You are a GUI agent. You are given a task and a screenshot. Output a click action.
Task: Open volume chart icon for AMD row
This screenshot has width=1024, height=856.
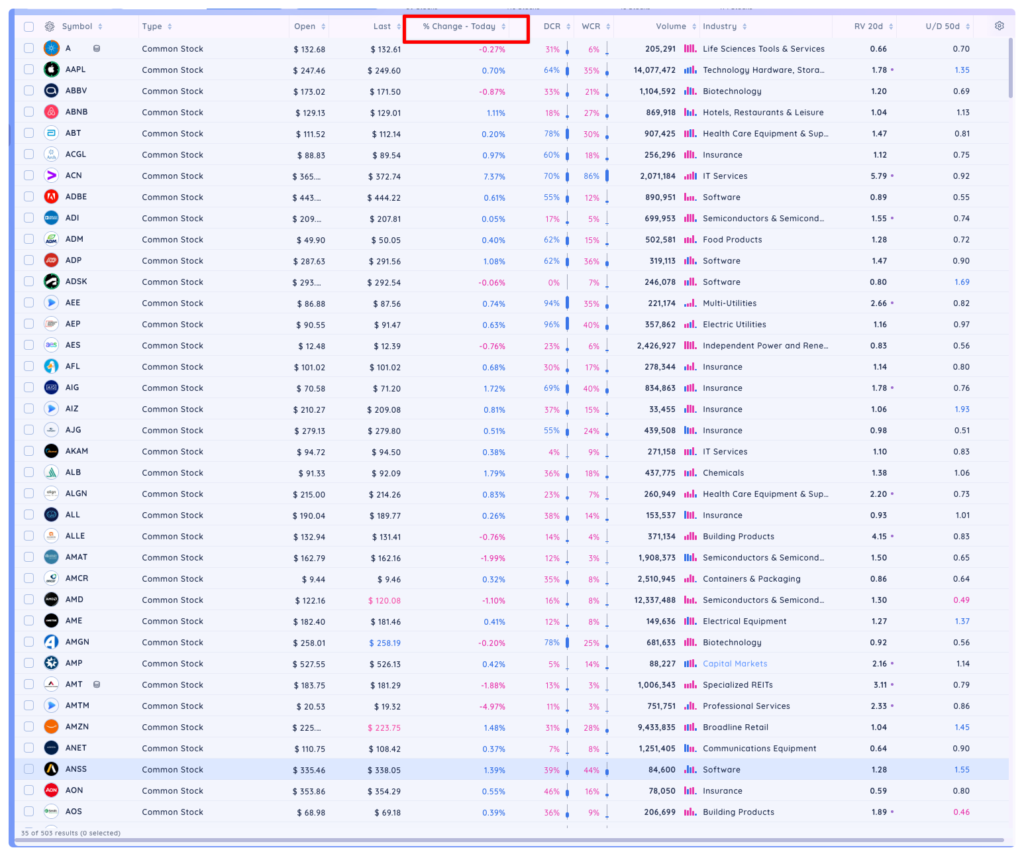690,599
